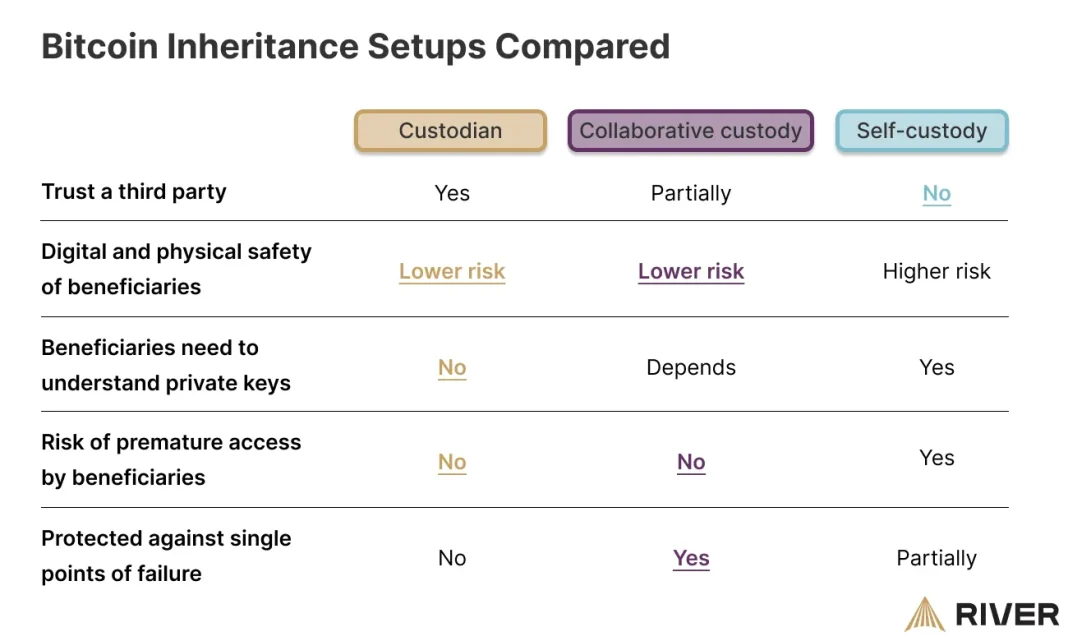The height and width of the screenshot is (641, 1068).
Task: Click Custodian "No" for private keys
Action: [x=452, y=368]
